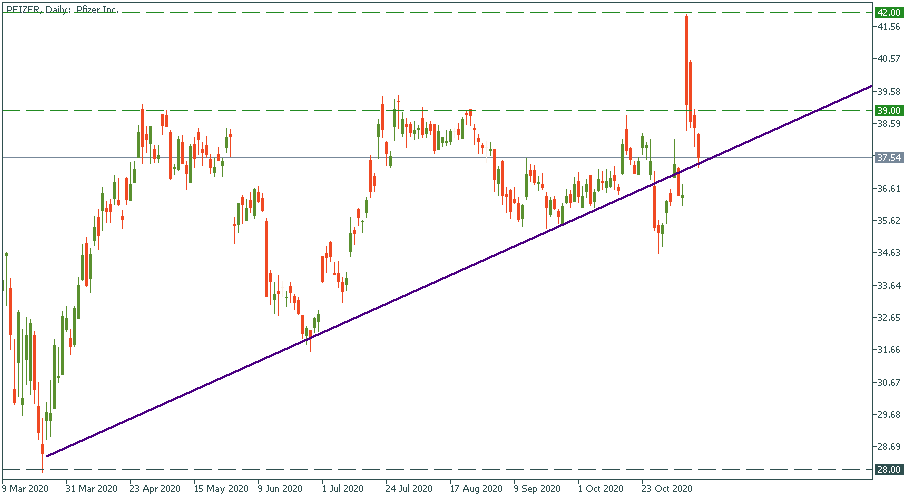Select the 37.54 current price label

point(888,157)
